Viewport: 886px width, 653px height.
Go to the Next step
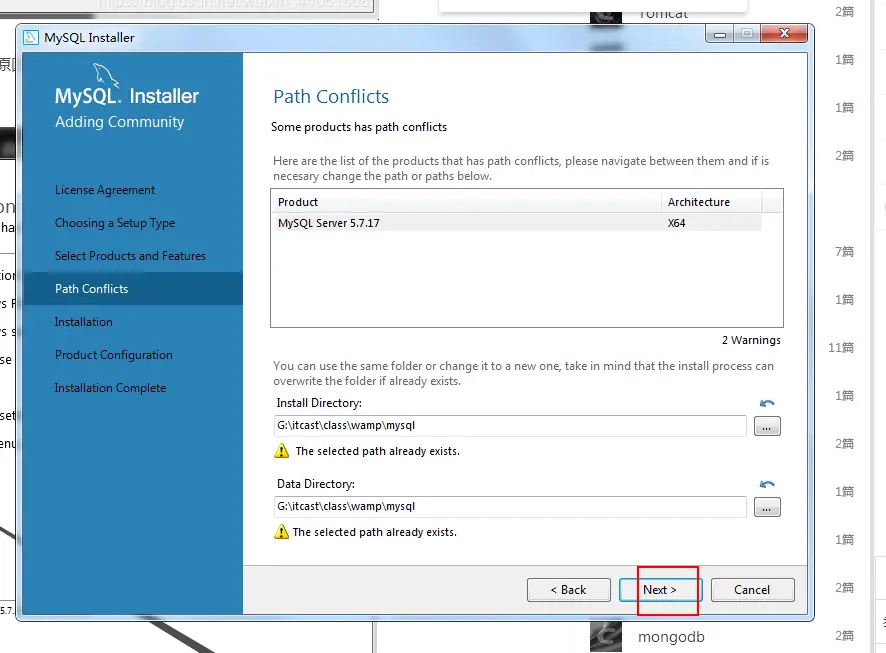pyautogui.click(x=660, y=590)
